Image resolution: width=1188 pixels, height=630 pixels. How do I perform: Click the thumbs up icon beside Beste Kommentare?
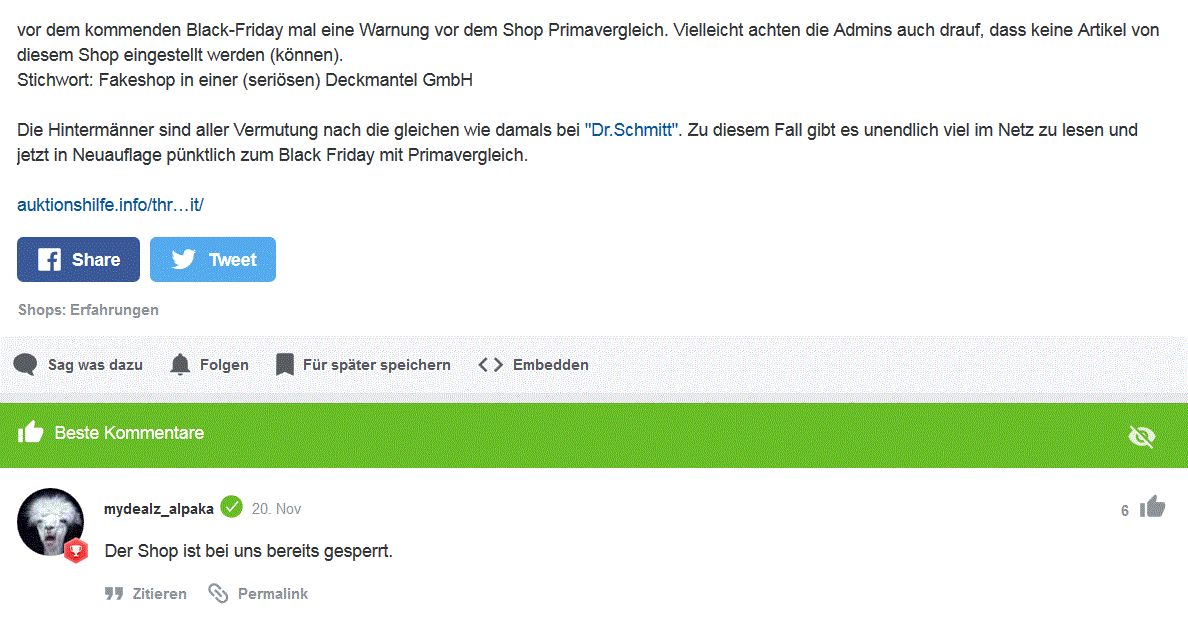pyautogui.click(x=30, y=432)
